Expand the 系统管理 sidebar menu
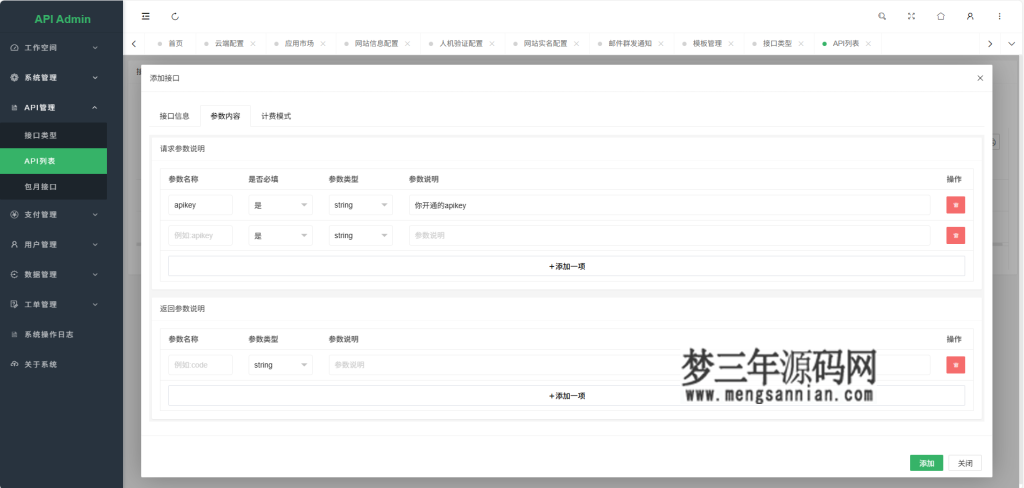Screen dimensions: 1024x488 tap(54, 77)
